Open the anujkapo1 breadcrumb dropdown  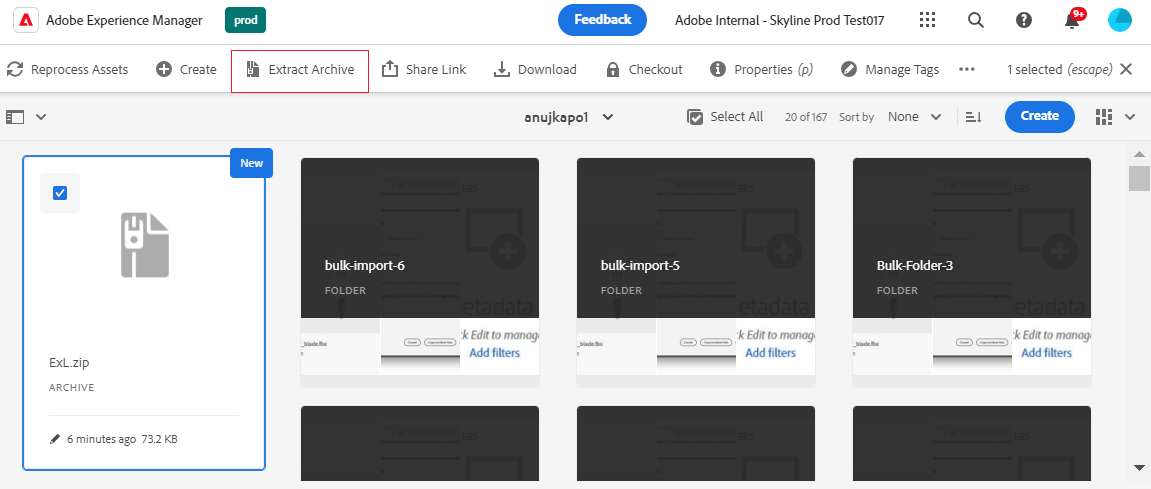(570, 117)
